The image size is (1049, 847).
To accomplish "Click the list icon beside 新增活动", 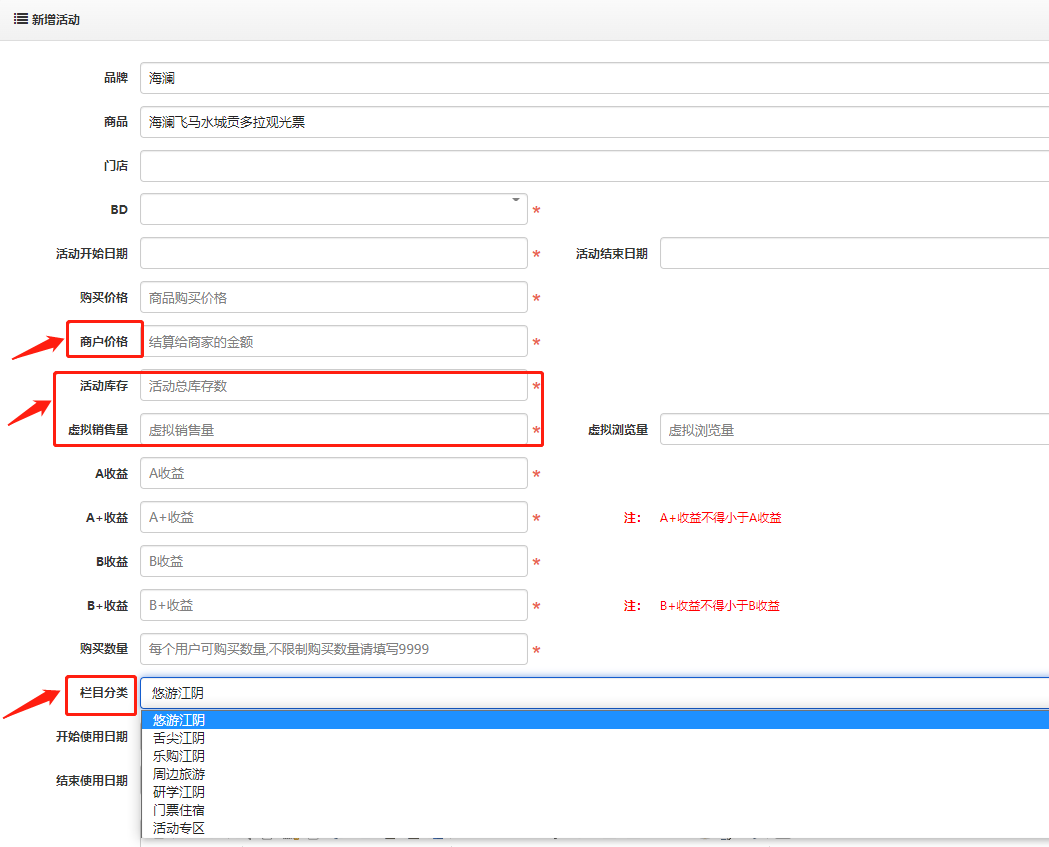I will 20,19.
